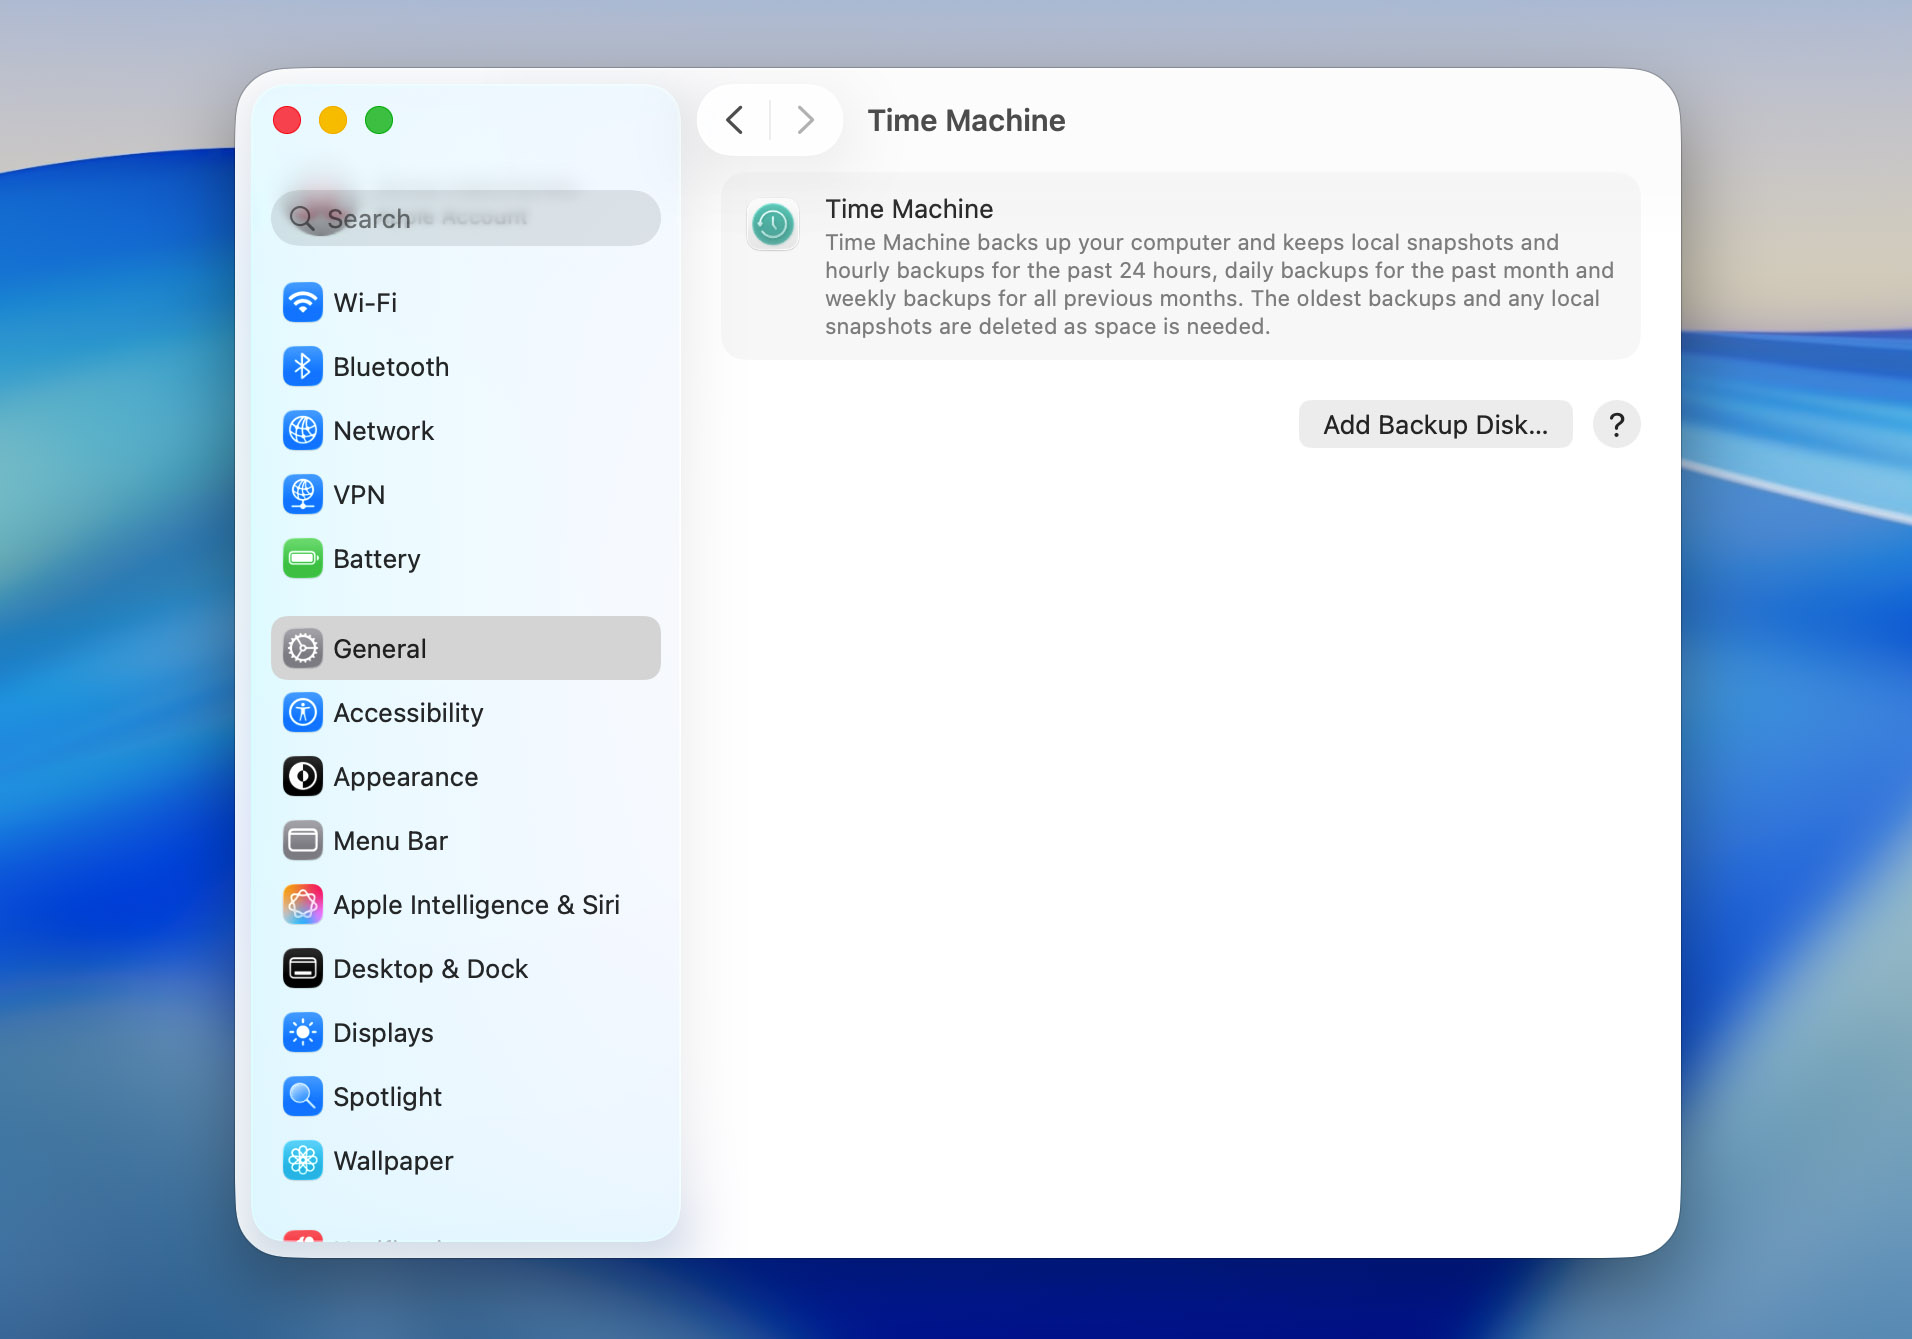Screen dimensions: 1912x1339
Task: Open Desktop & Dock settings
Action: pyautogui.click(x=466, y=968)
